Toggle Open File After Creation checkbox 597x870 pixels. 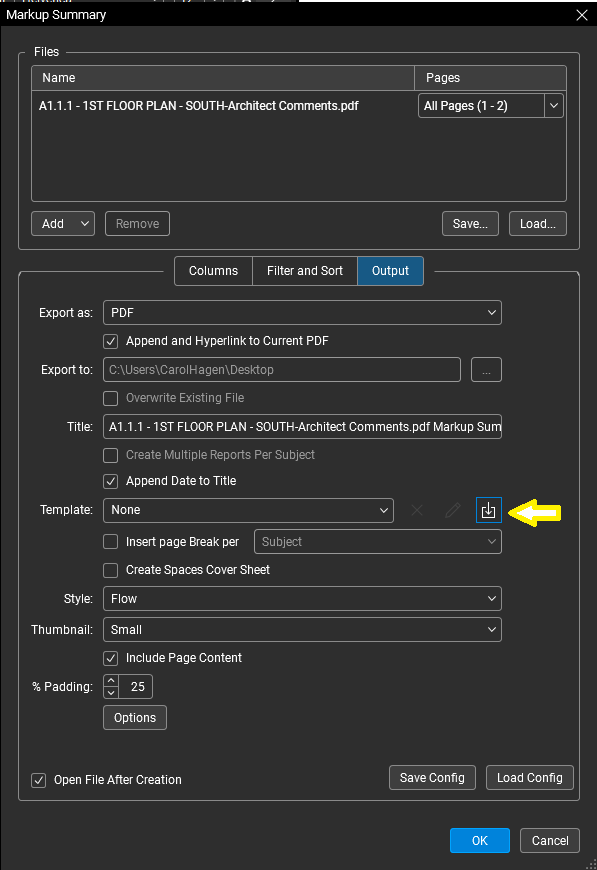[x=38, y=780]
